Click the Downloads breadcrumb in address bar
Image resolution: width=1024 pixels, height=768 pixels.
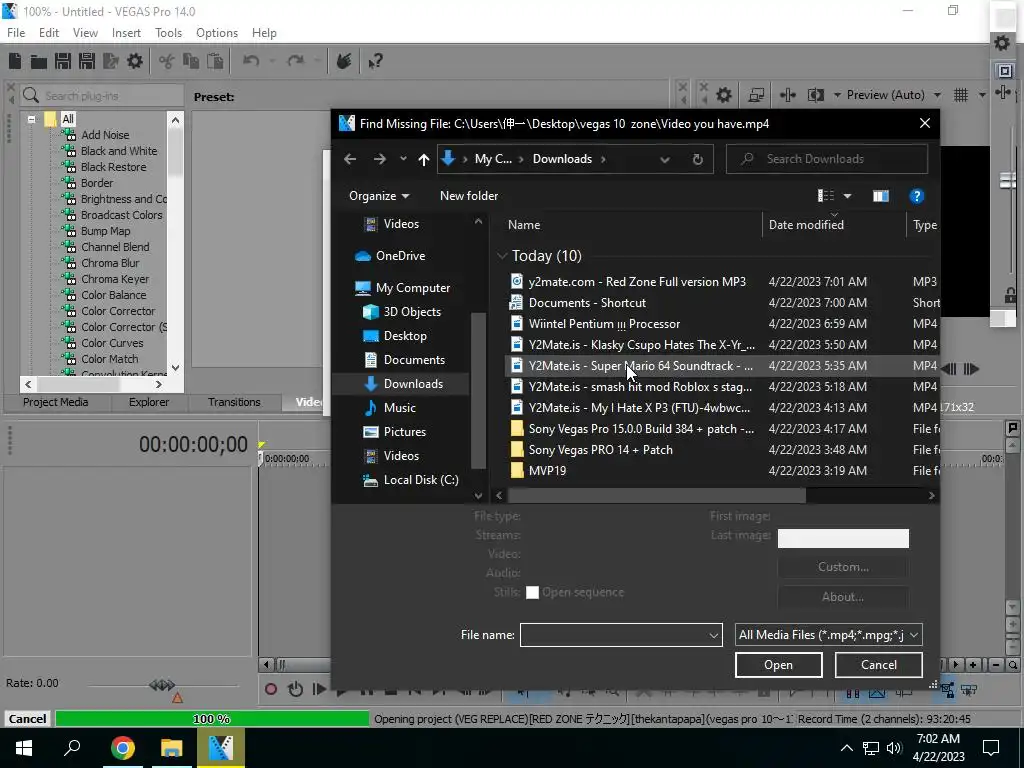pyautogui.click(x=562, y=159)
